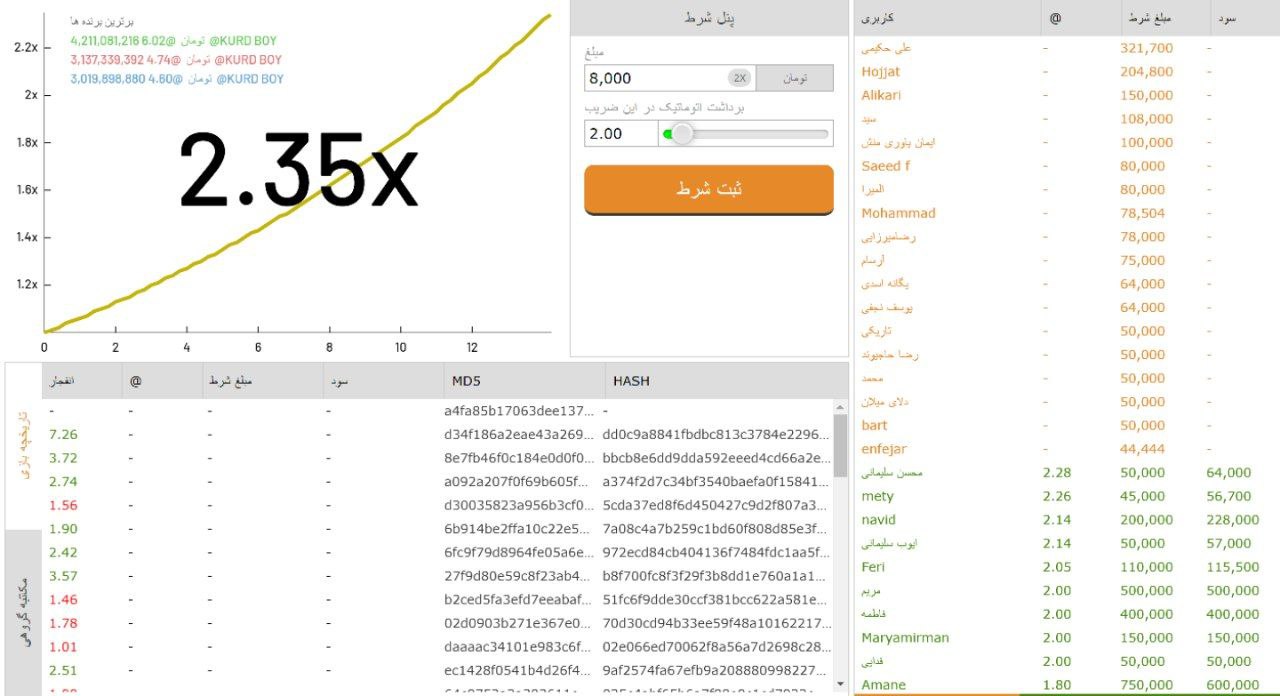Click the کاربری column header in players list
Viewport: 1280px width, 696px height.
pos(878,18)
